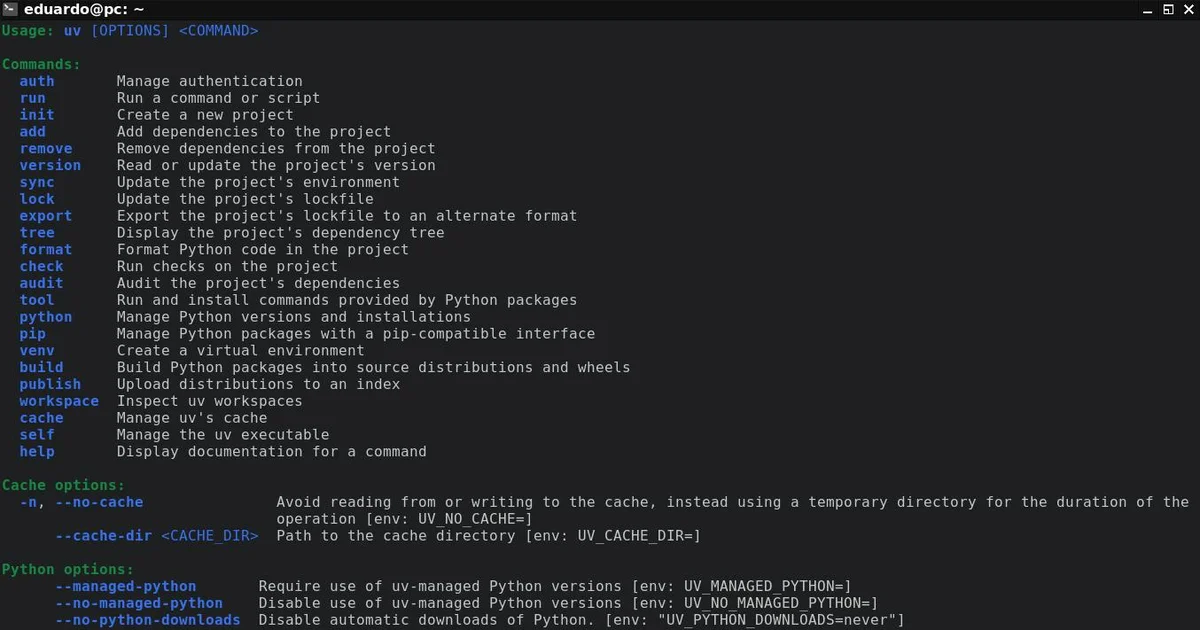This screenshot has height=630, width=1200.
Task: Maximize the terminal window
Action: click(1167, 10)
